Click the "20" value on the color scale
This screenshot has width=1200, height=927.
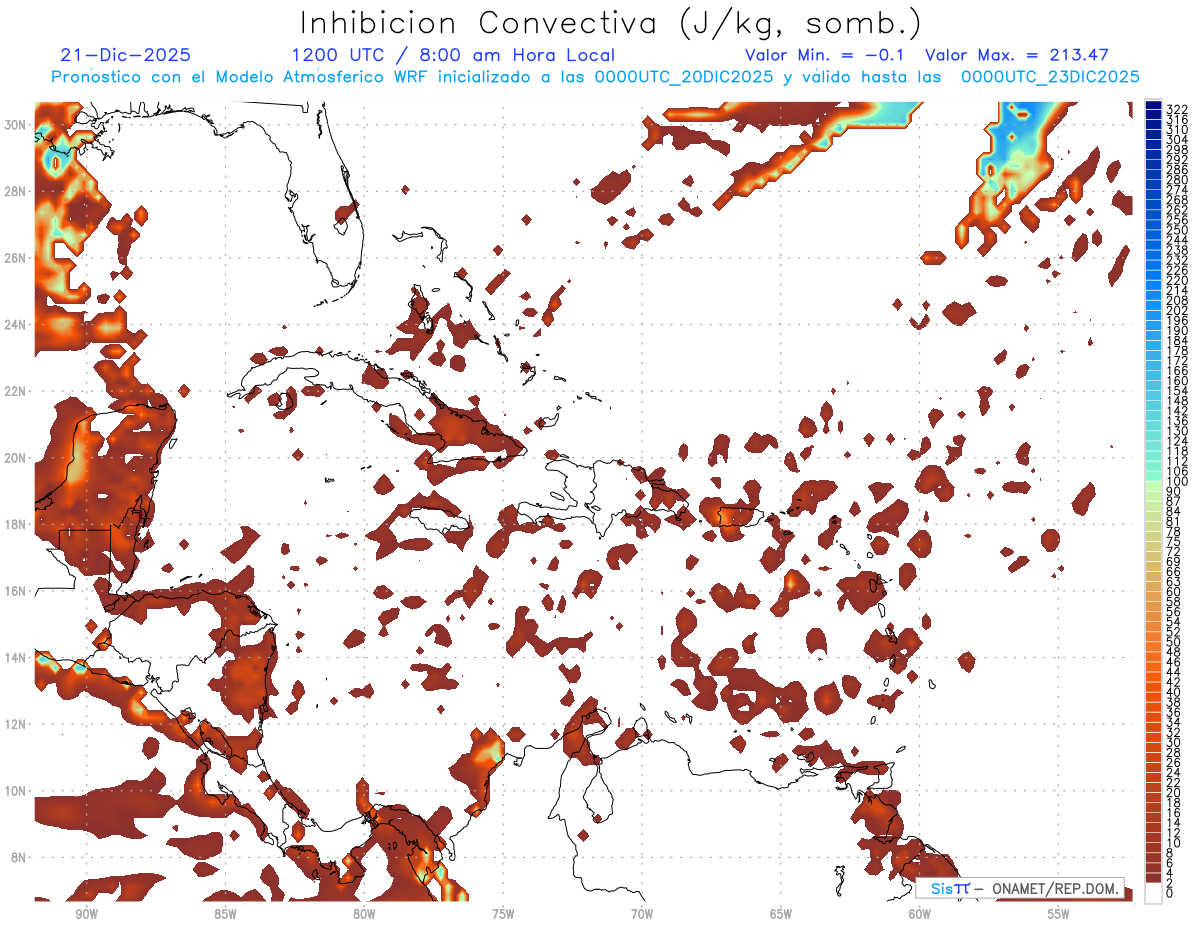point(1174,792)
